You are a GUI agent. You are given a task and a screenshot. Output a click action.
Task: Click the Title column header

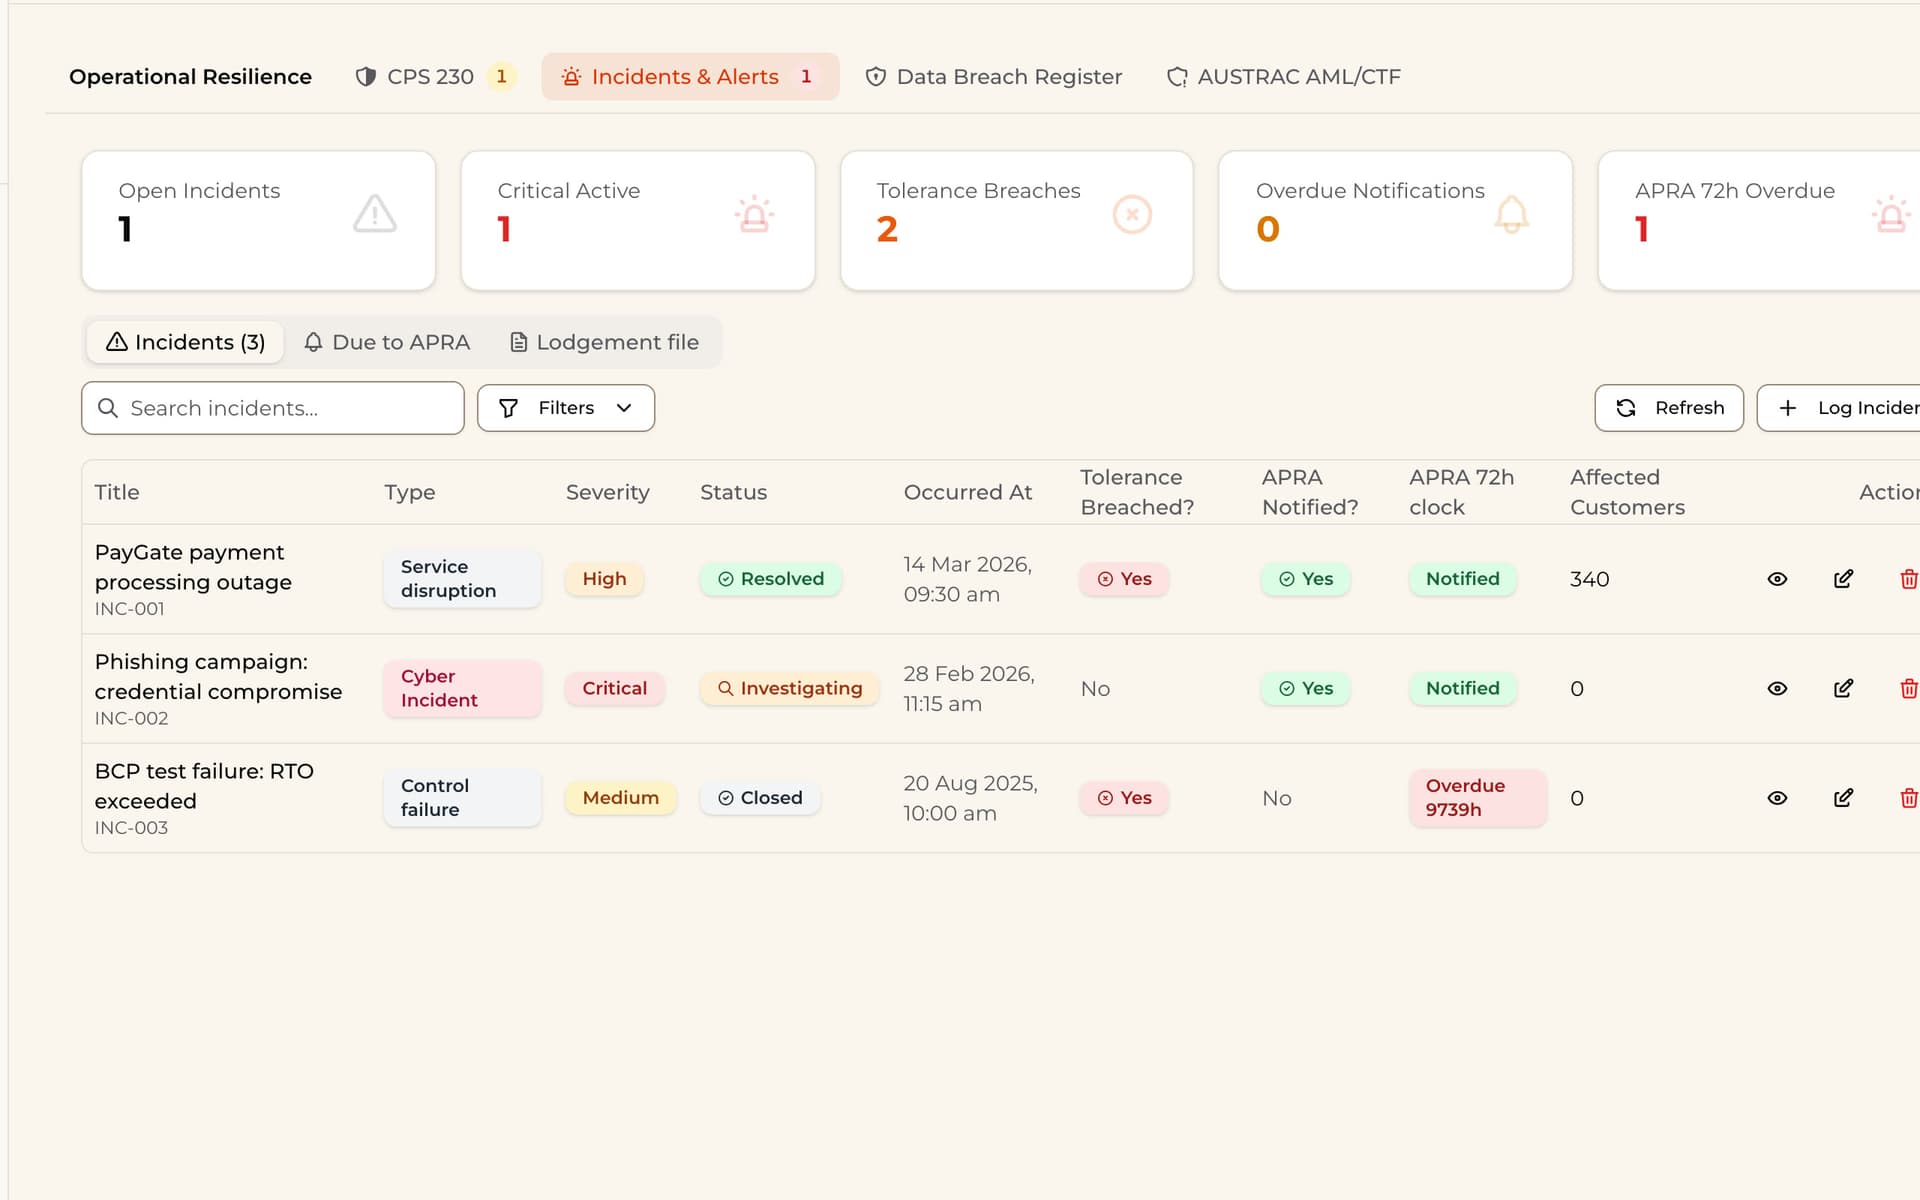[x=117, y=492]
